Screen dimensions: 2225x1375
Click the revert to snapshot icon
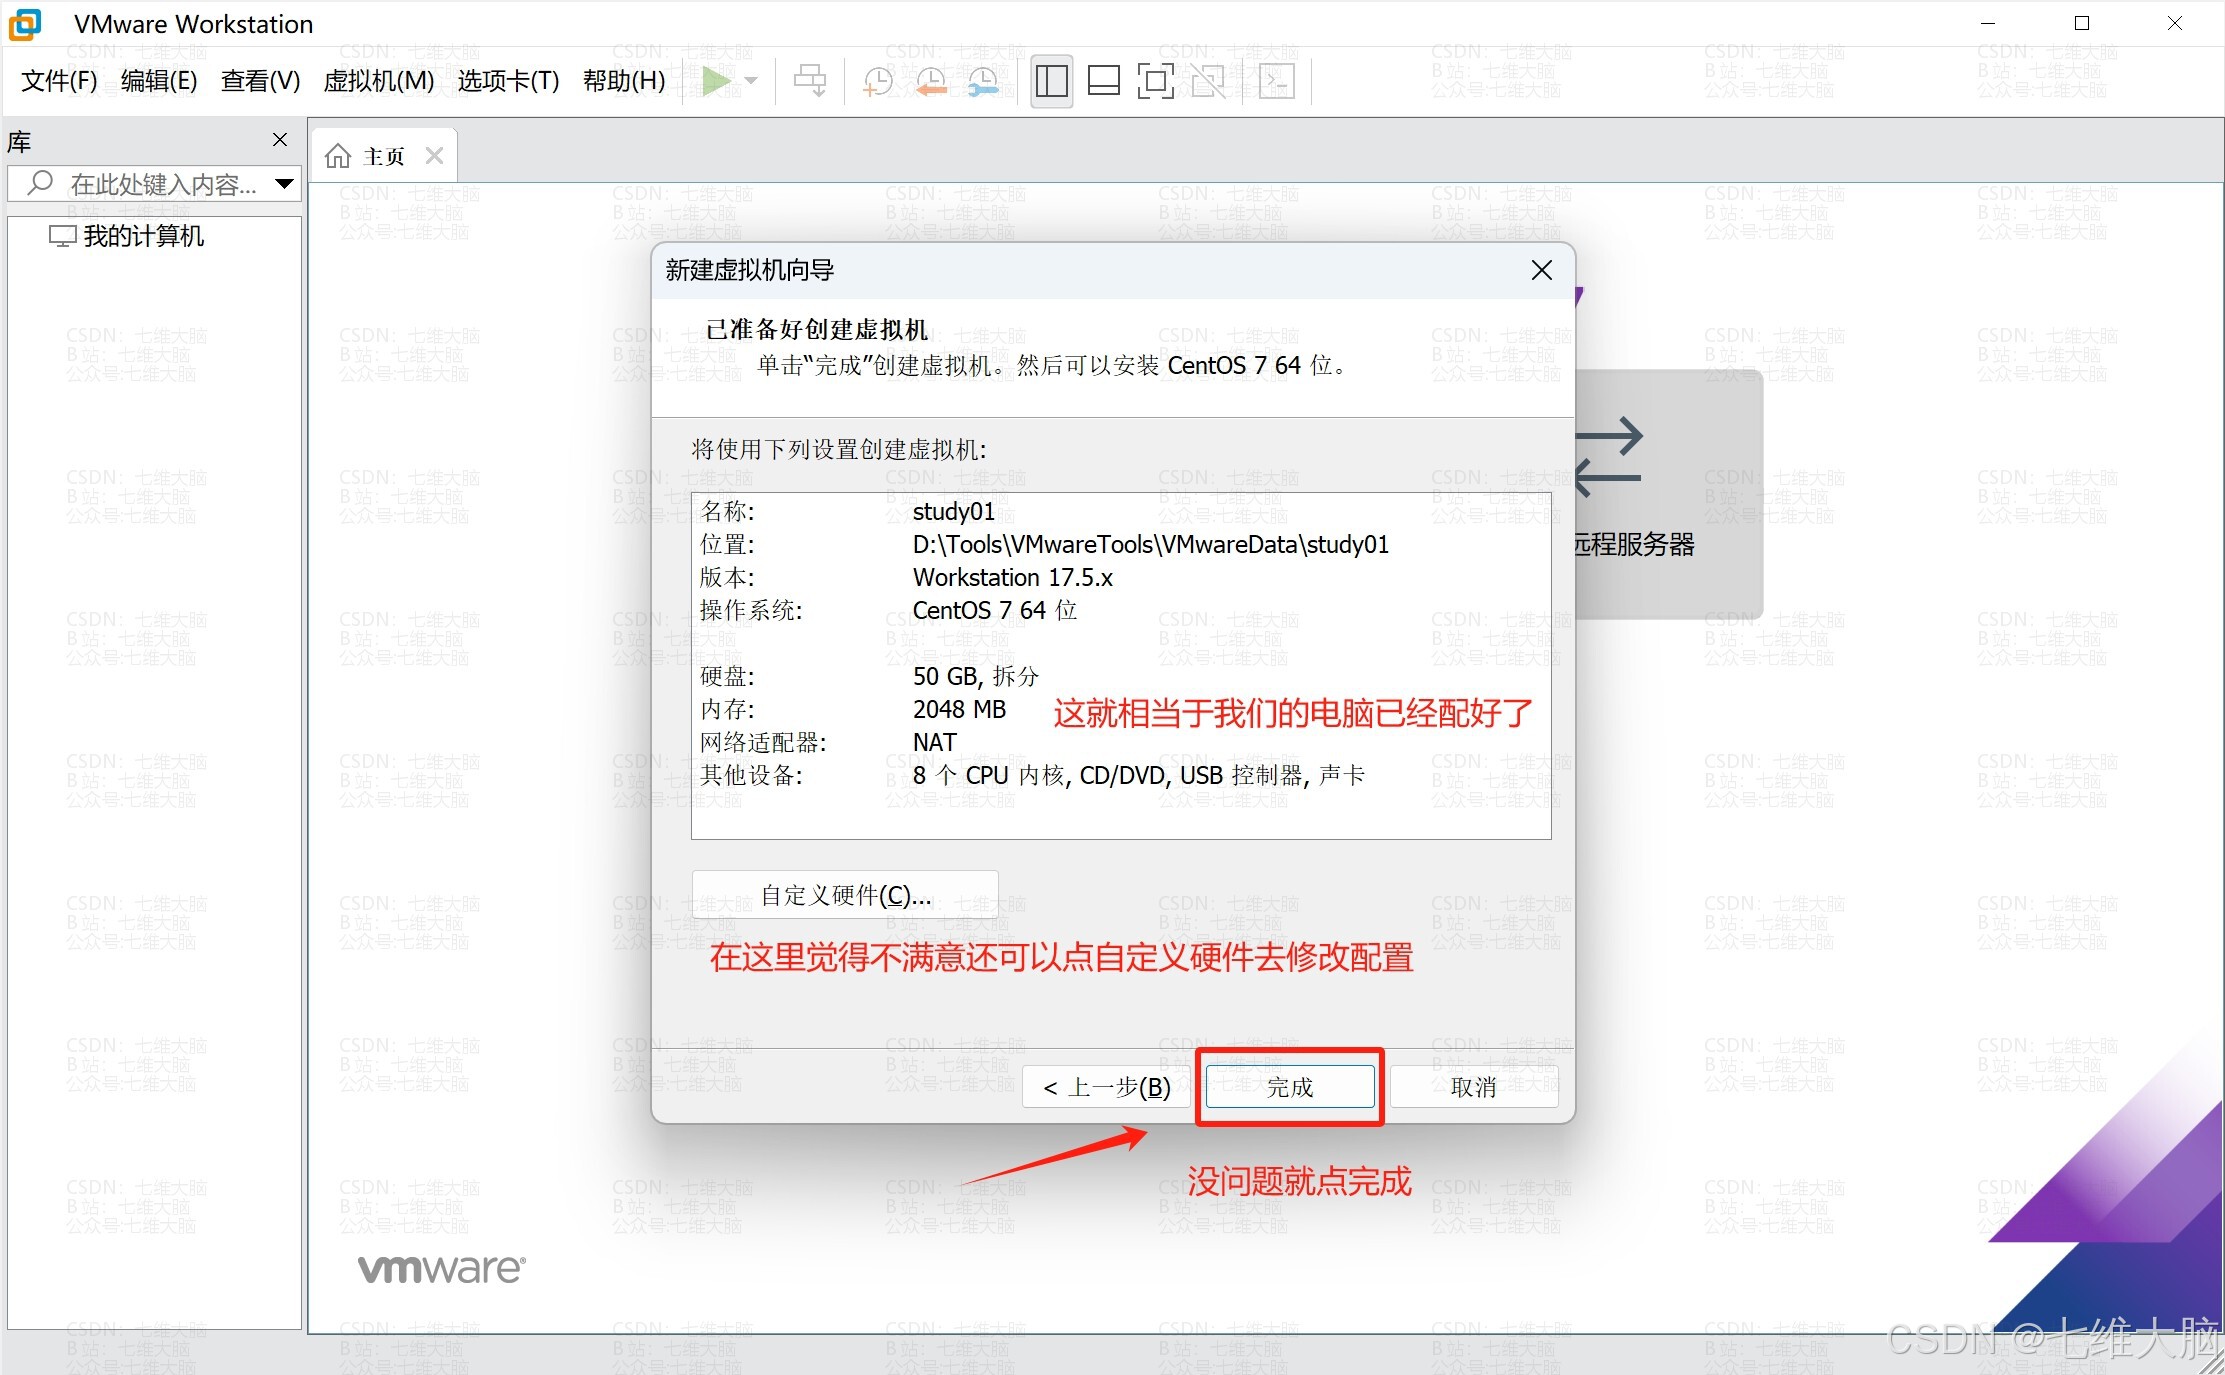pyautogui.click(x=930, y=81)
